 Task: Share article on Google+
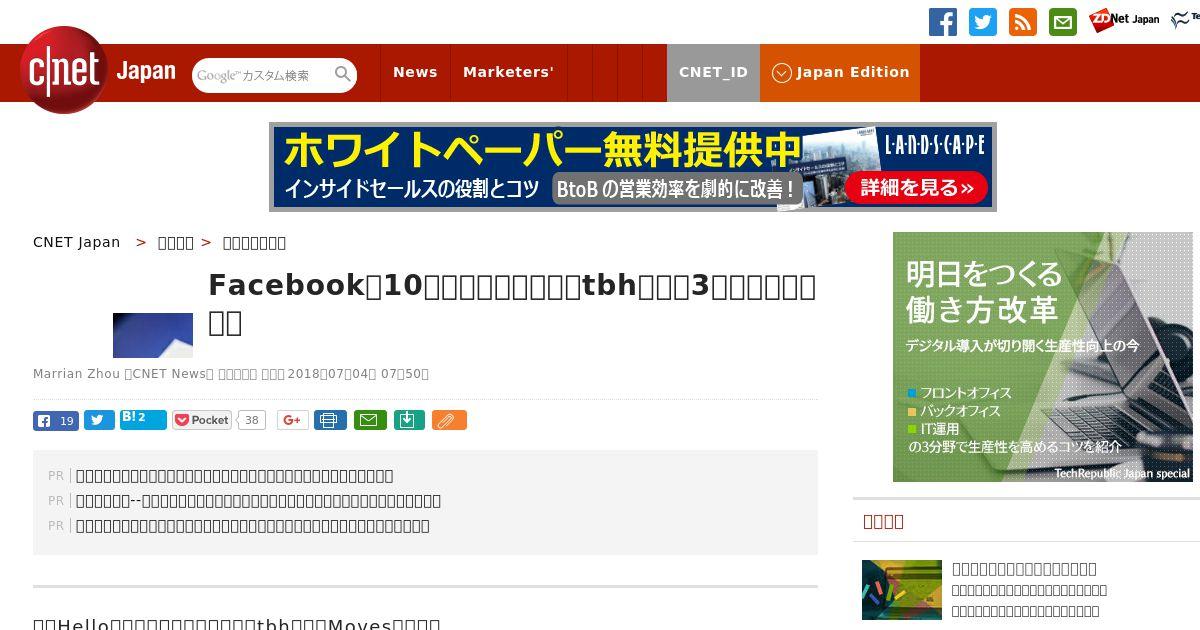[x=292, y=420]
